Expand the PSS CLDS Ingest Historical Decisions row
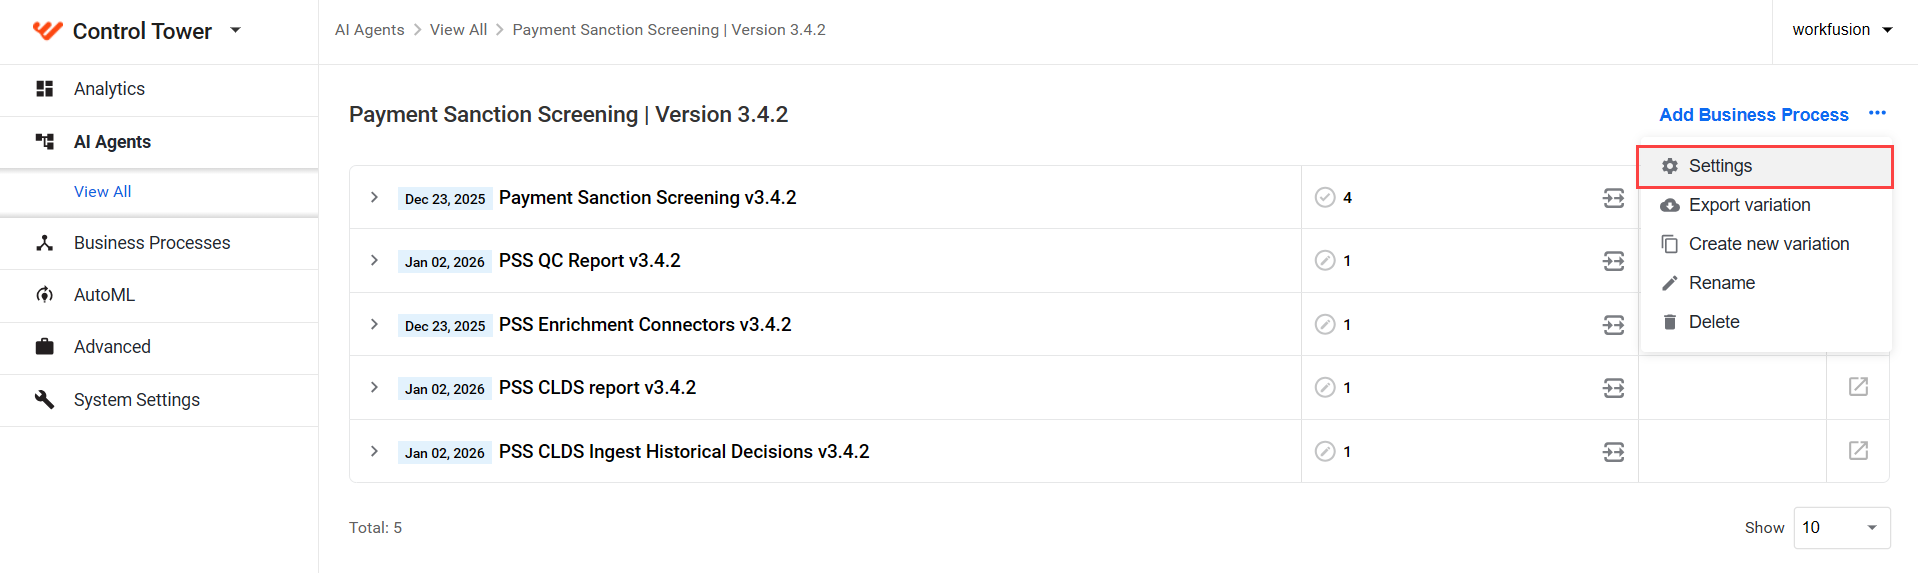 [374, 451]
